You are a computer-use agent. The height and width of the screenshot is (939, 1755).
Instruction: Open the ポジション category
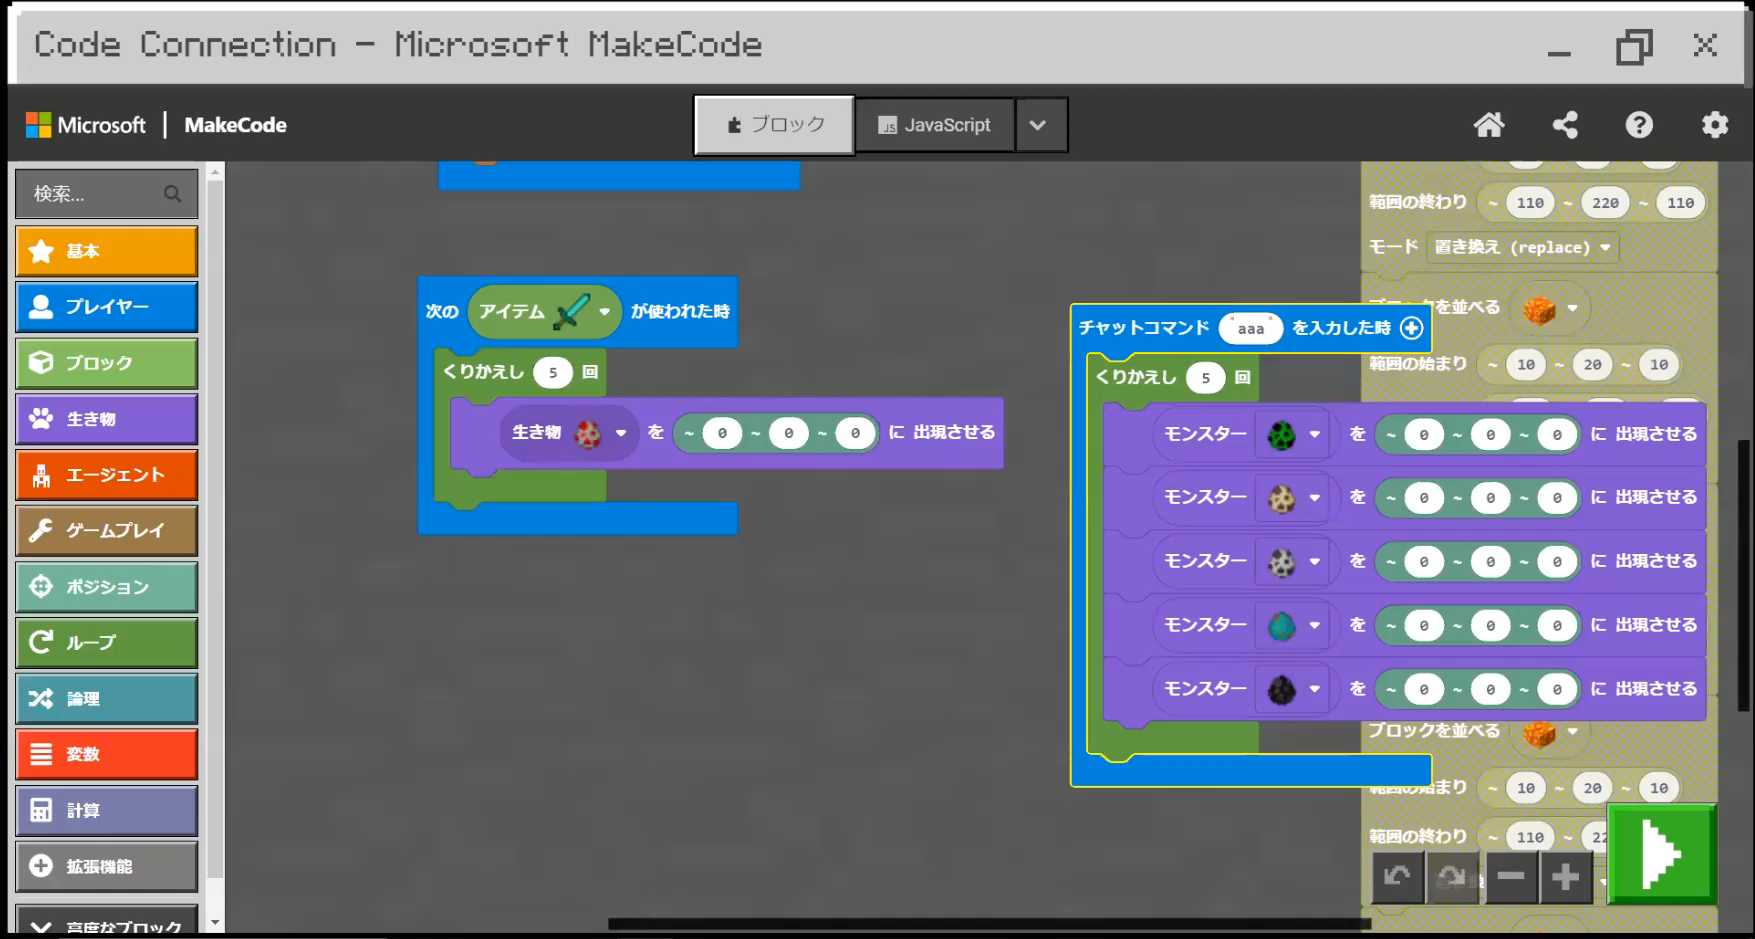click(107, 587)
